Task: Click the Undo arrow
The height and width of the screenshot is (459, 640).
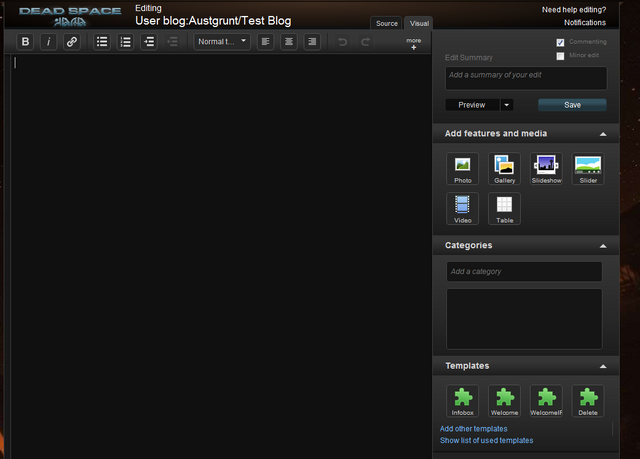Action: (342, 42)
